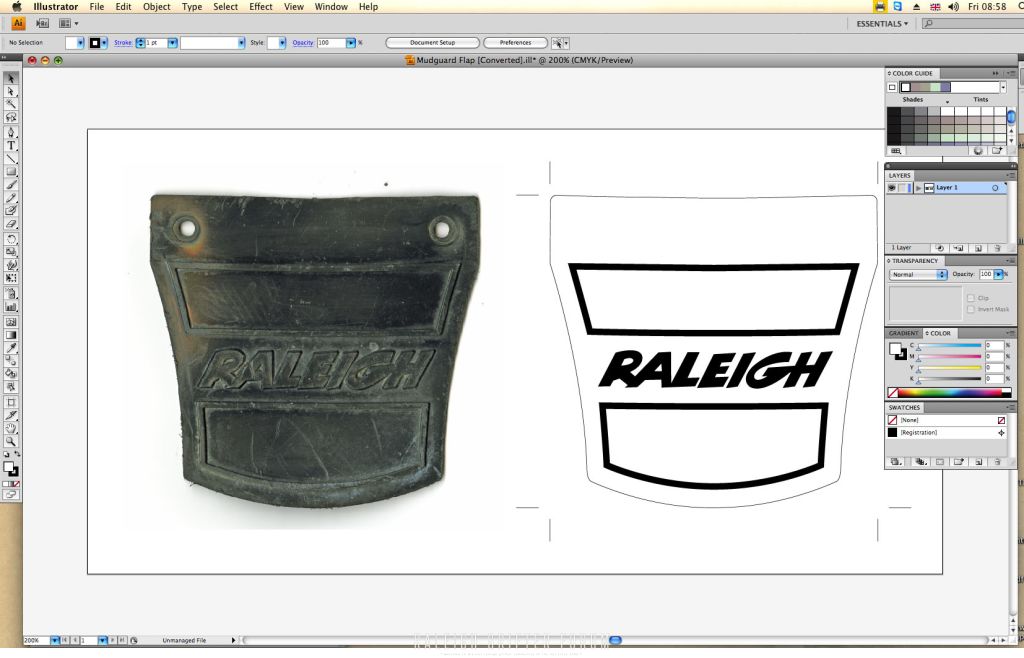Select the Gradient tool in toolbox
Screen dimensions: 1024x658
coord(10,335)
